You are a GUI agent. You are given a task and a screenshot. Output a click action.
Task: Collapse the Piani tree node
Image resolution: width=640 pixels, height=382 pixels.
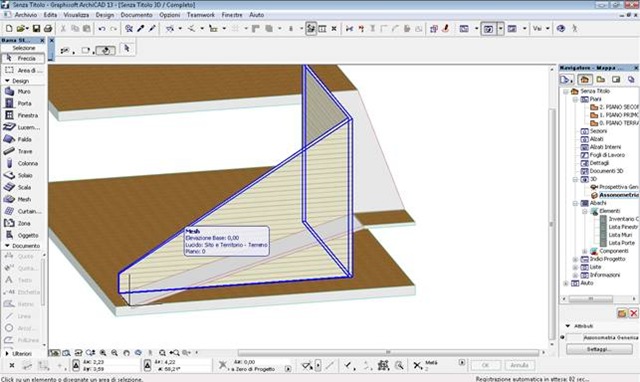click(x=575, y=99)
